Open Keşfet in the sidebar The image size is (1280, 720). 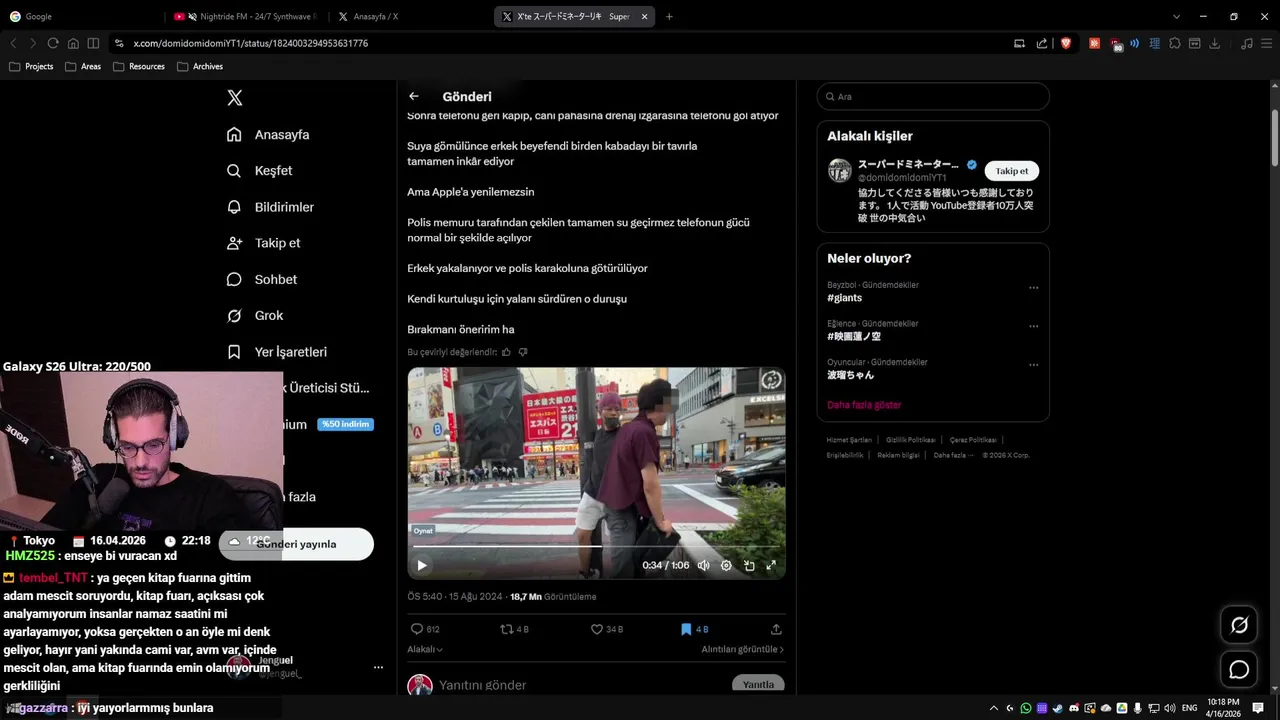tap(260, 171)
